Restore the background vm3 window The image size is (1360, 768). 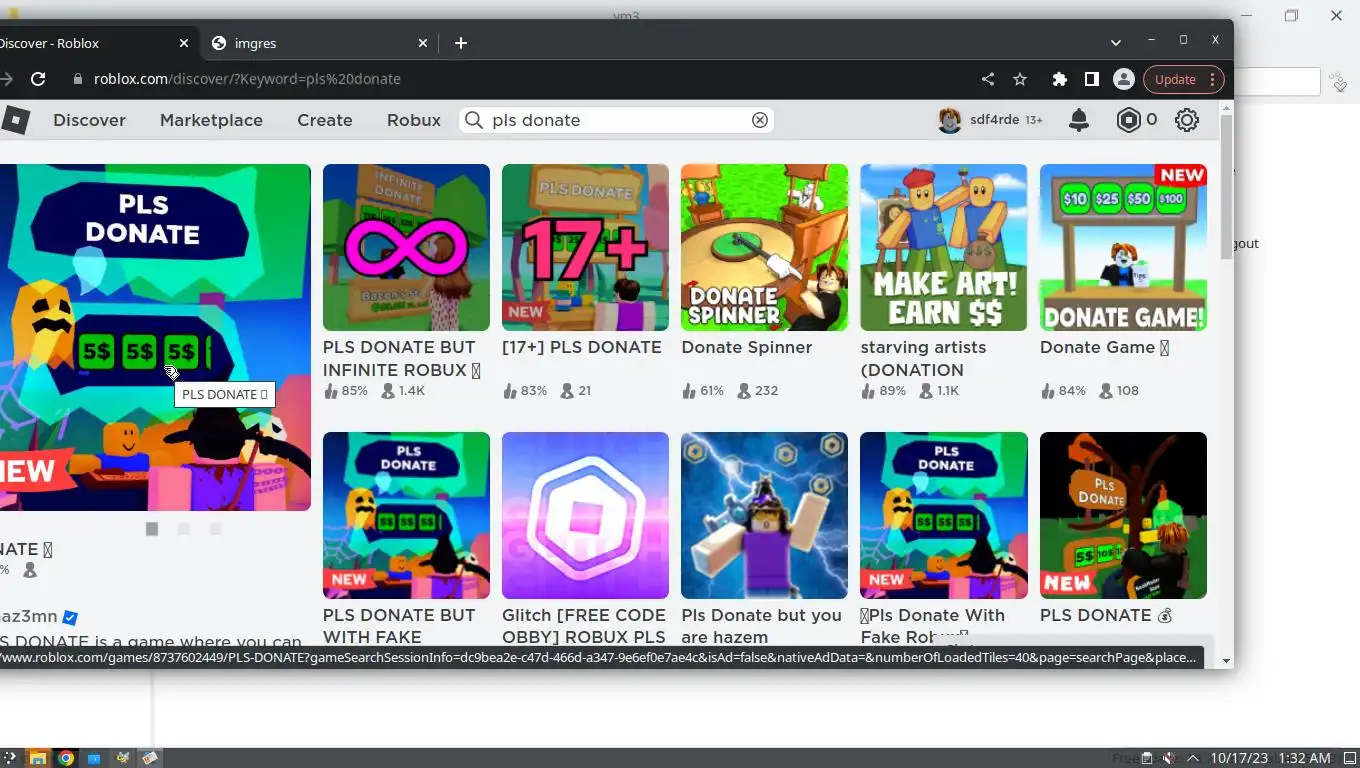point(1291,15)
